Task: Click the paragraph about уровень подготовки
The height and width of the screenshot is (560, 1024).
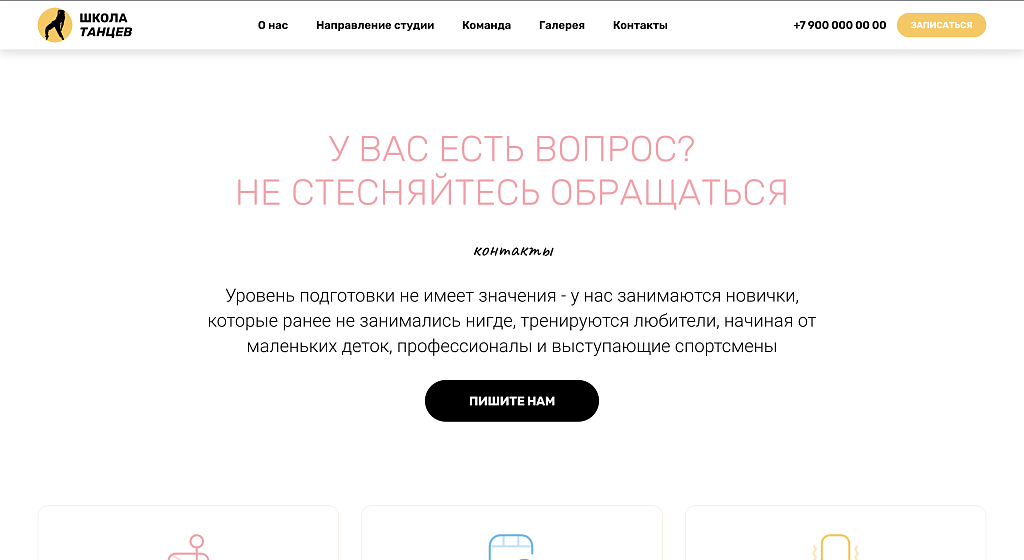Action: click(x=512, y=320)
